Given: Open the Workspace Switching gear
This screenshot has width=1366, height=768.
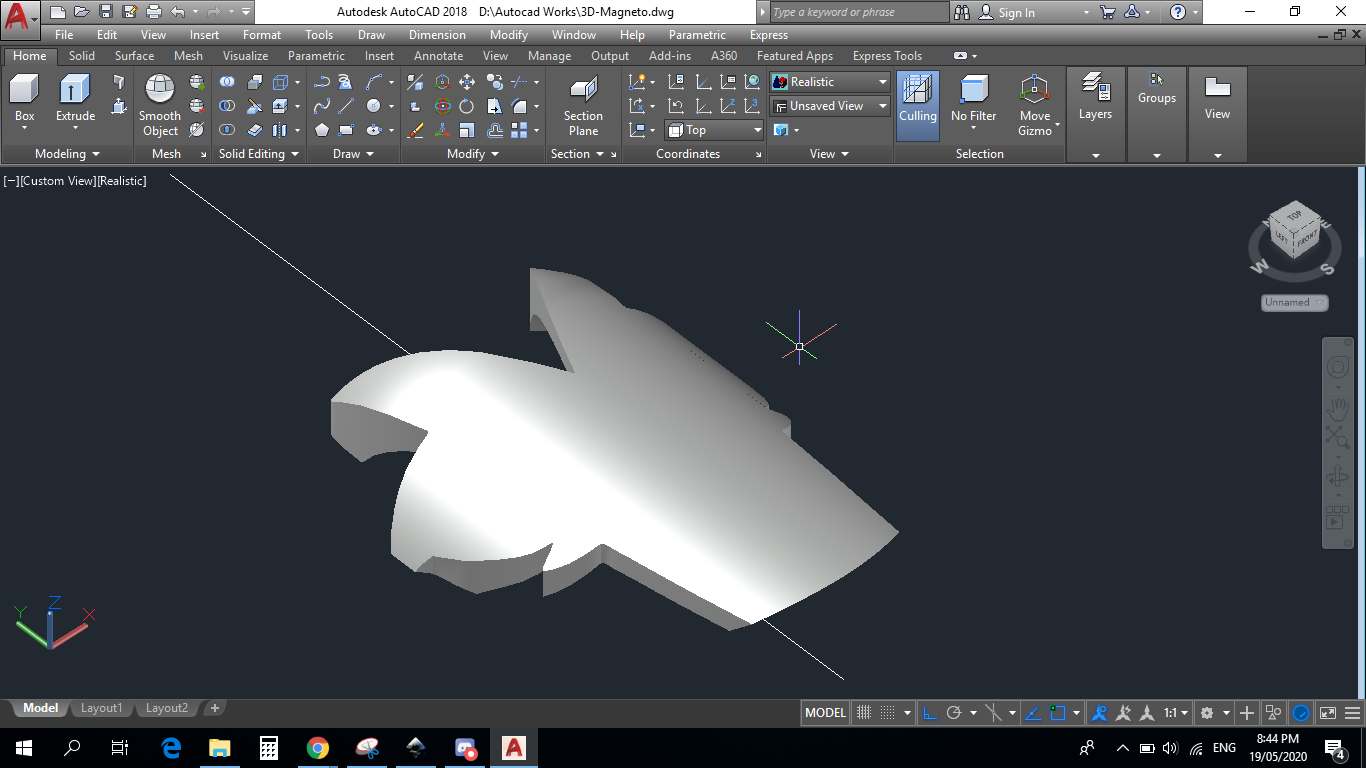Looking at the screenshot, I should [x=1207, y=713].
